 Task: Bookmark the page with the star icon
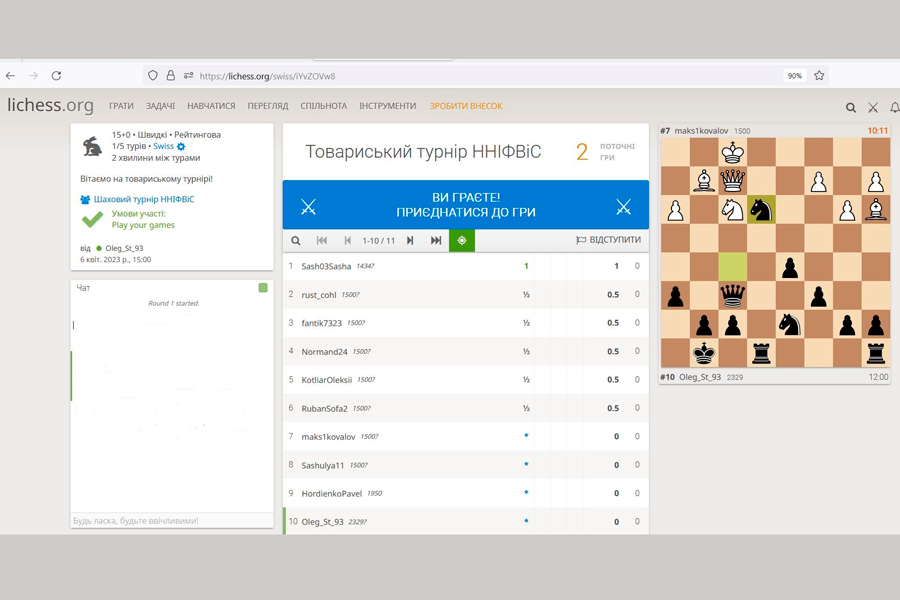(819, 75)
